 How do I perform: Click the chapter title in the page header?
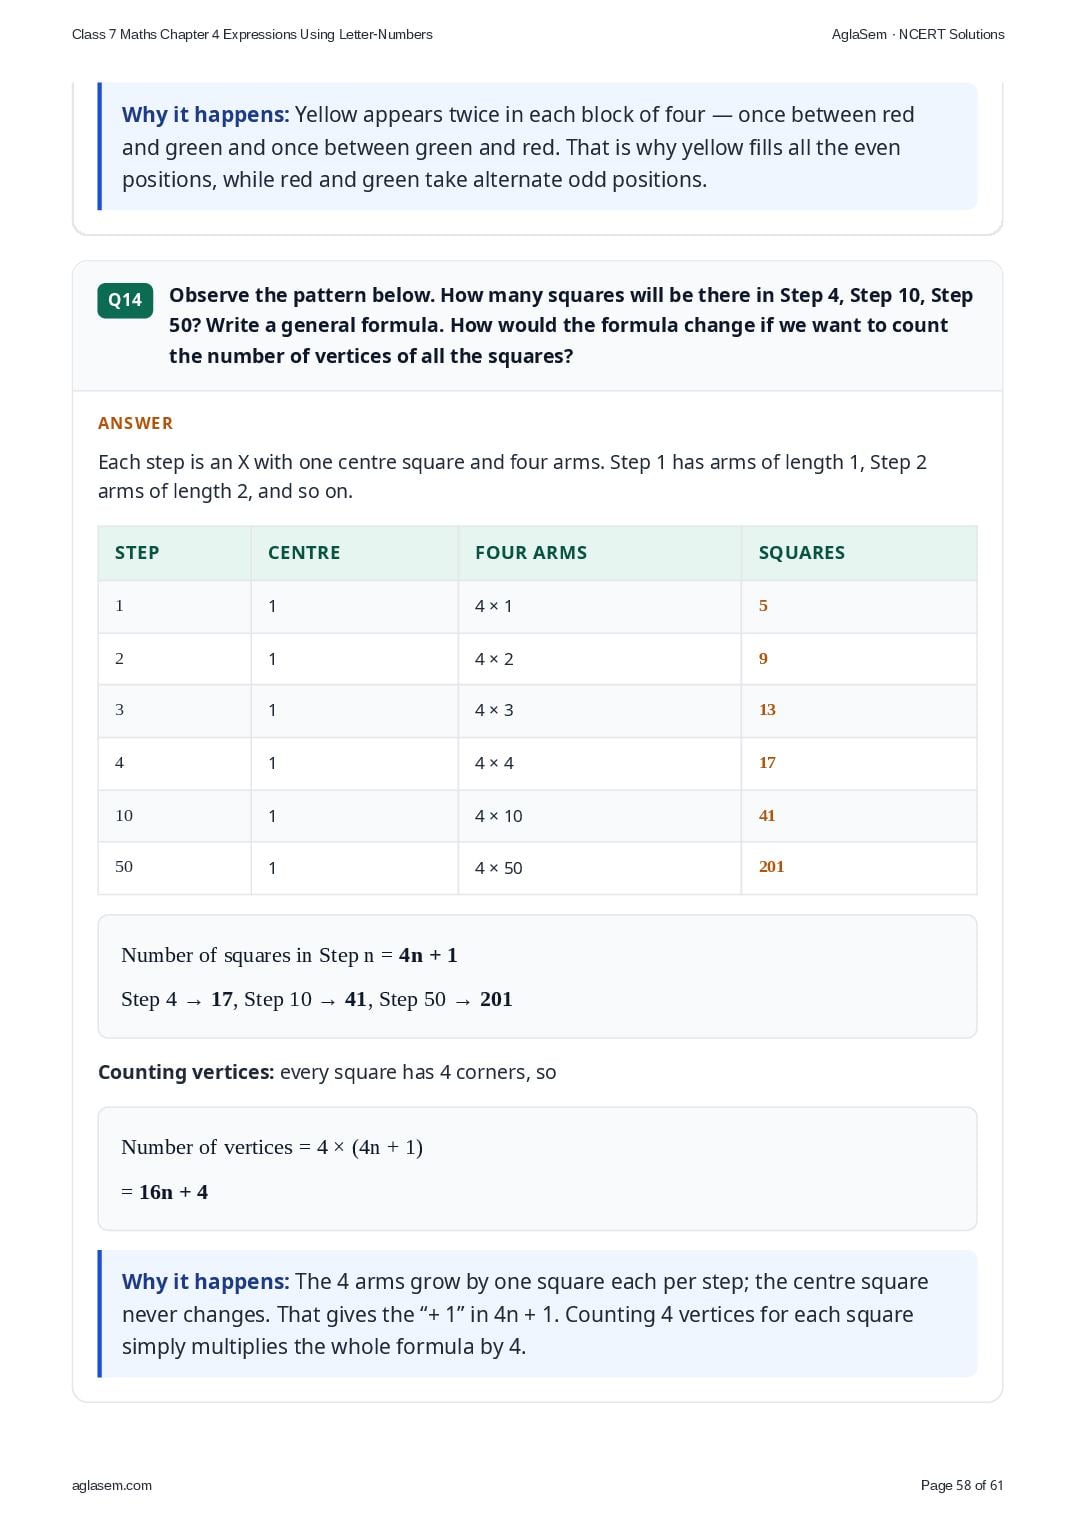click(252, 34)
